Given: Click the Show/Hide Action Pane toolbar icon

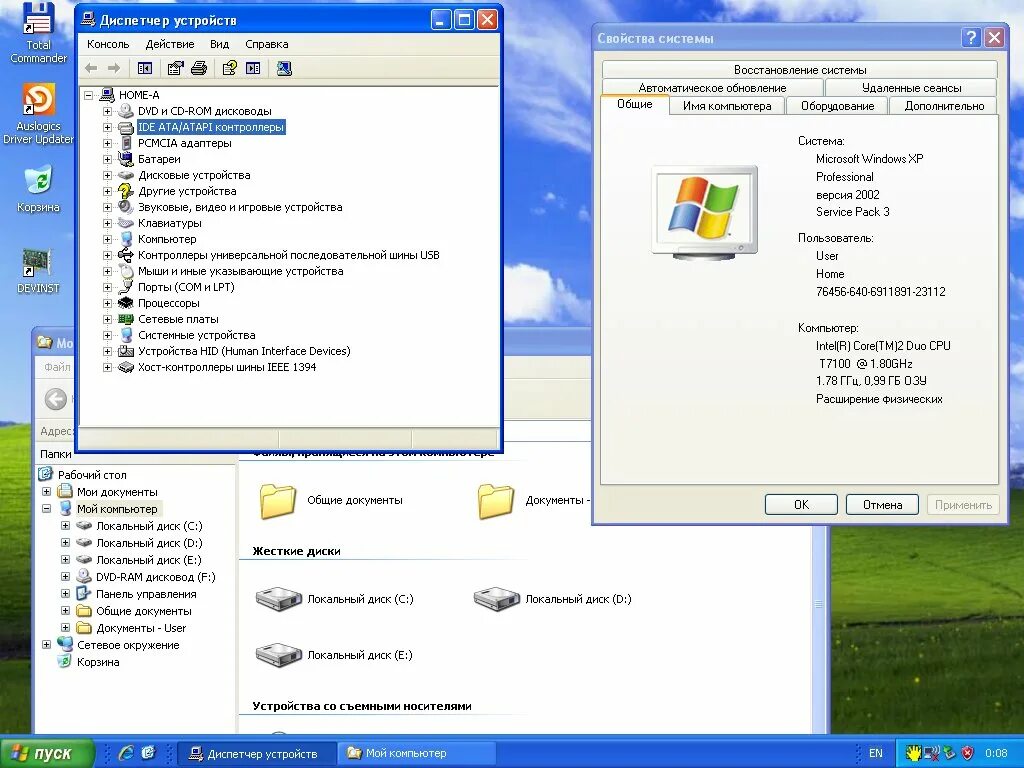Looking at the screenshot, I should [x=253, y=68].
